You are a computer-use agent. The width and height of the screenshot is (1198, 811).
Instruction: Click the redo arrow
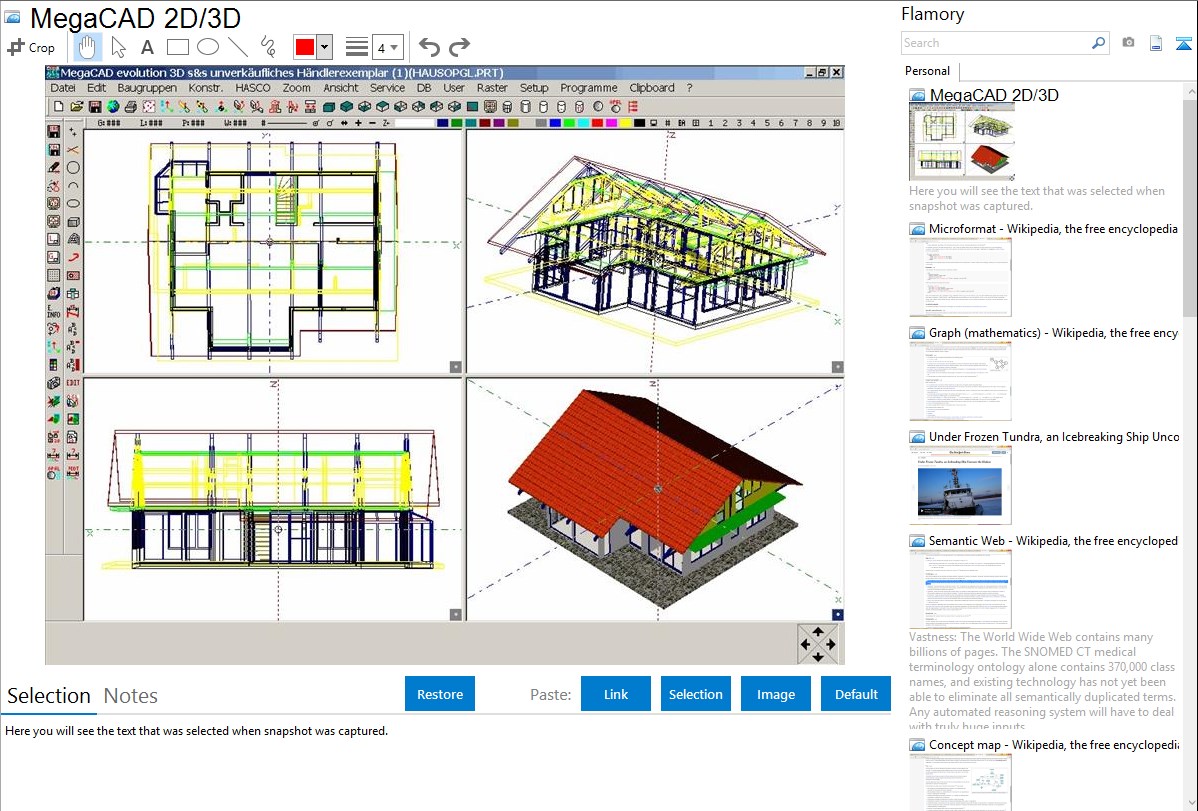[x=459, y=47]
